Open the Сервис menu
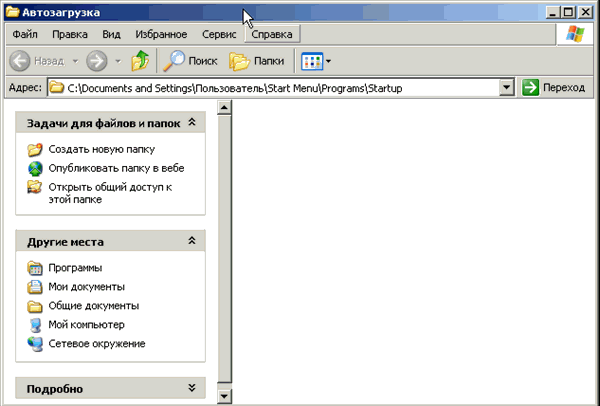The width and height of the screenshot is (600, 406). point(219,34)
